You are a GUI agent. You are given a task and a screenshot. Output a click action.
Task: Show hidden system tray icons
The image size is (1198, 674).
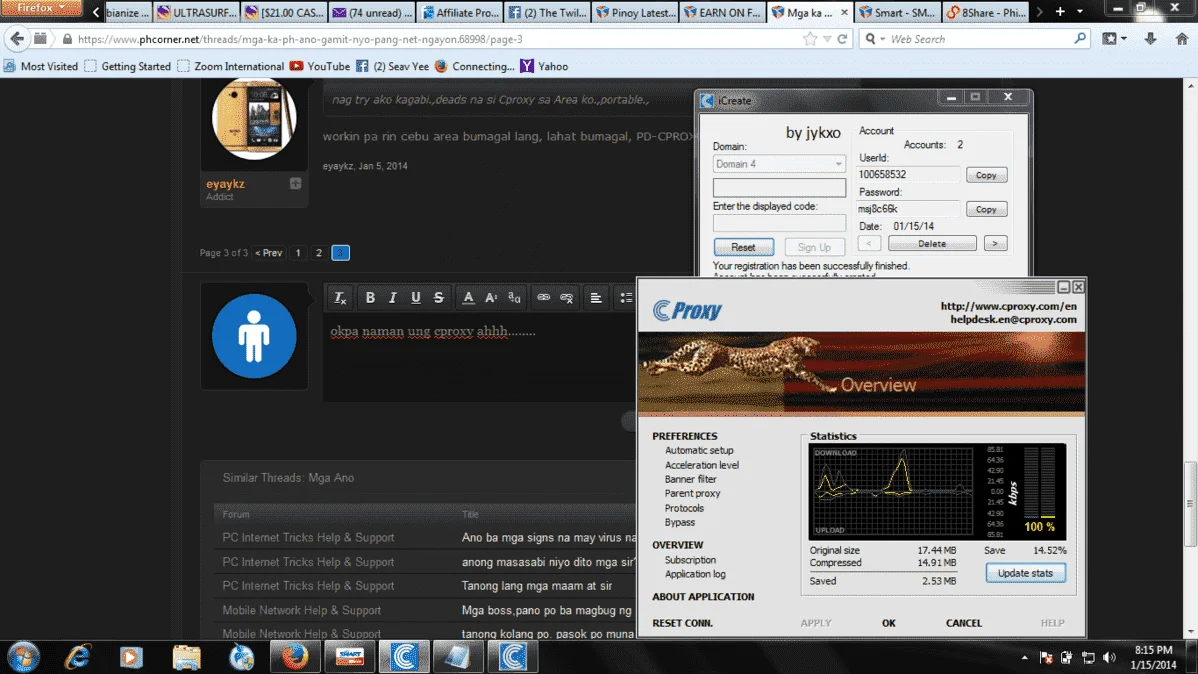point(1025,657)
